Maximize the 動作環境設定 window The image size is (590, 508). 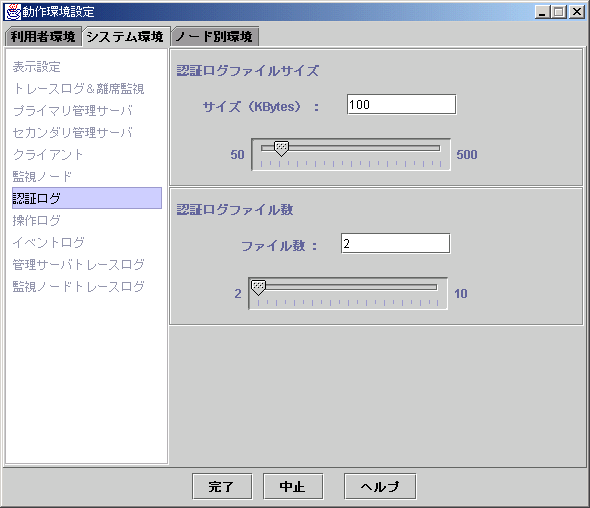point(559,12)
